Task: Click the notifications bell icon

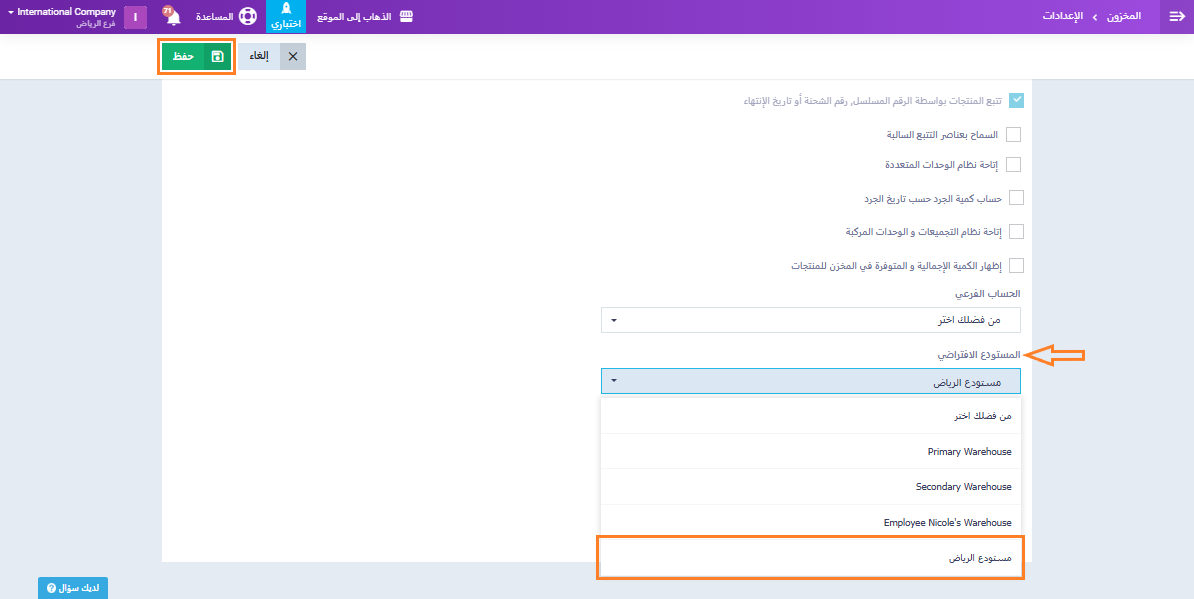Action: [172, 17]
